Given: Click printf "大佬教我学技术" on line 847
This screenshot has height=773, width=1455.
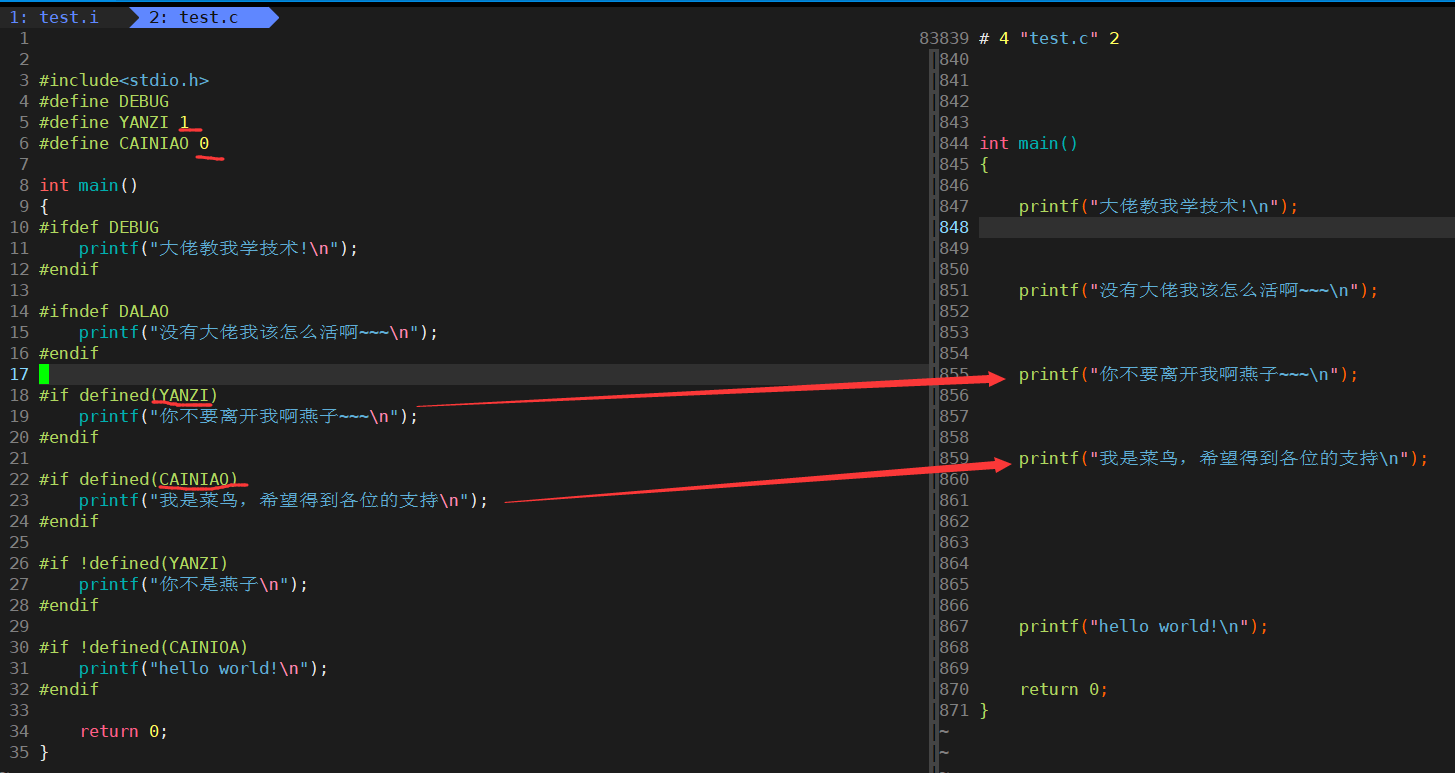Looking at the screenshot, I should (1159, 206).
